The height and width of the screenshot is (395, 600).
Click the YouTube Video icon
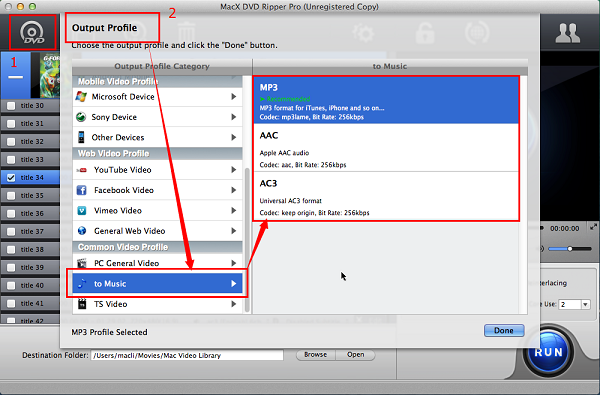[x=82, y=170]
